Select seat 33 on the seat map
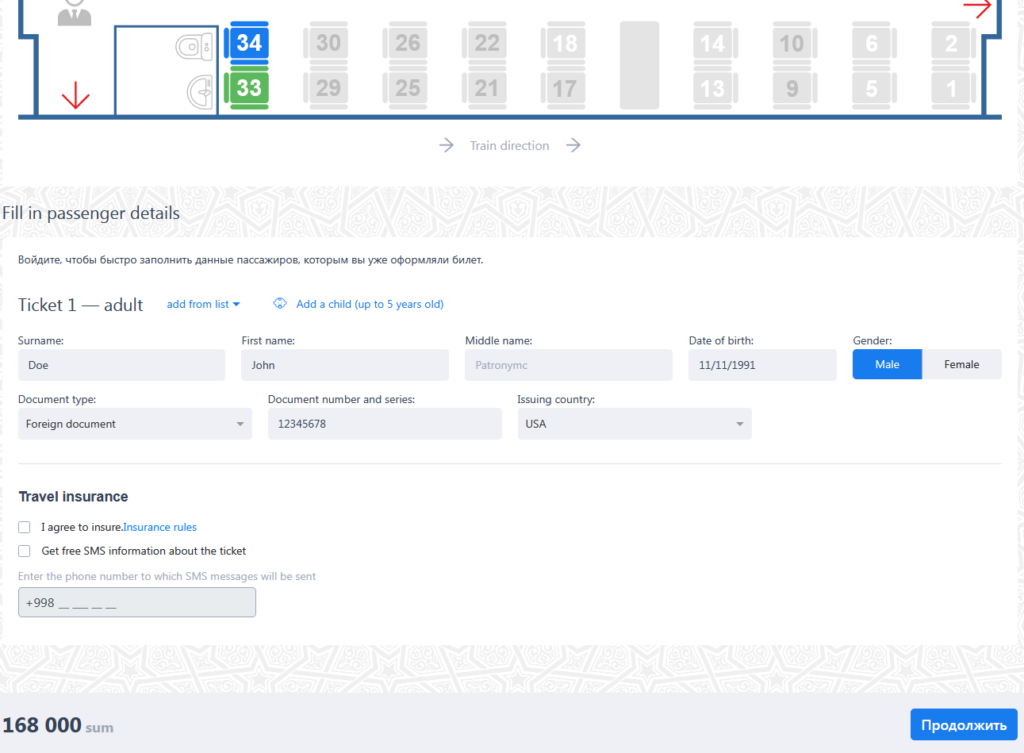The height and width of the screenshot is (753, 1024). [247, 88]
